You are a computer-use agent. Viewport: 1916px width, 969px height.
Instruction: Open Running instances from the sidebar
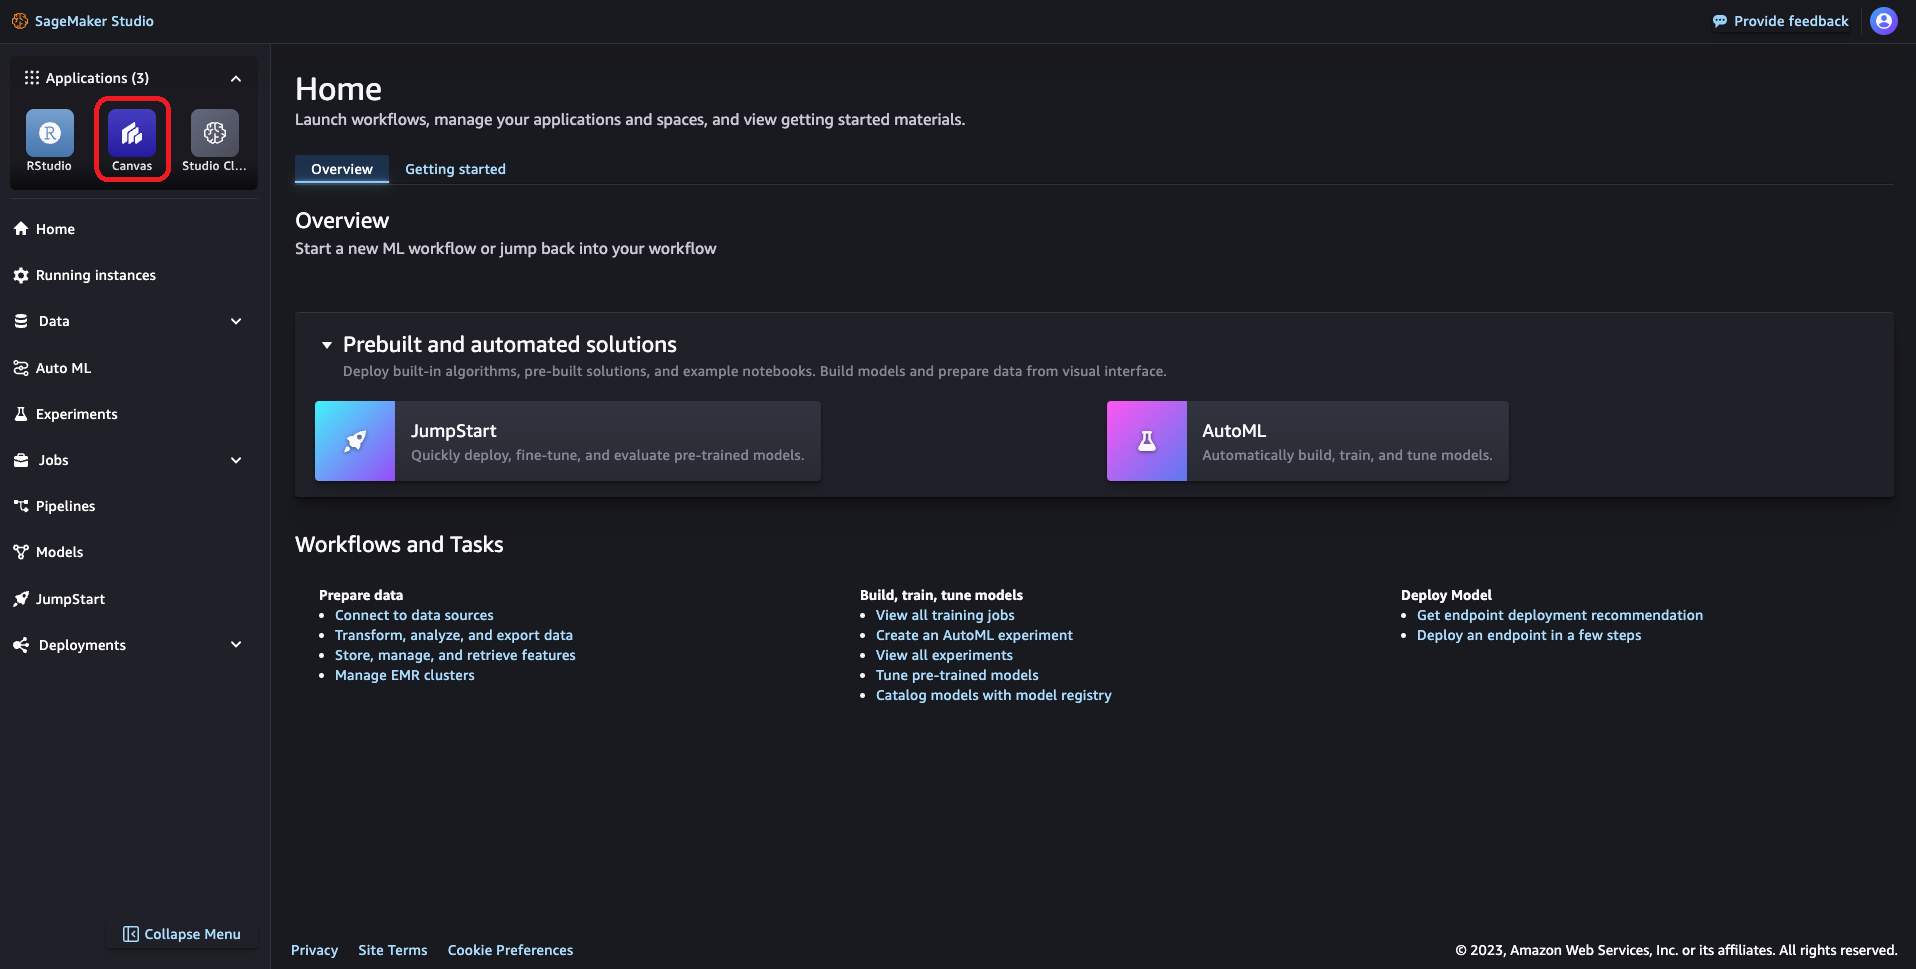(x=96, y=275)
